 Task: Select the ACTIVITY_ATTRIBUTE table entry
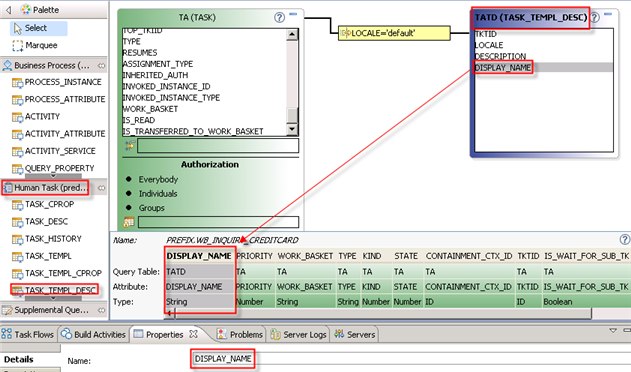click(59, 134)
